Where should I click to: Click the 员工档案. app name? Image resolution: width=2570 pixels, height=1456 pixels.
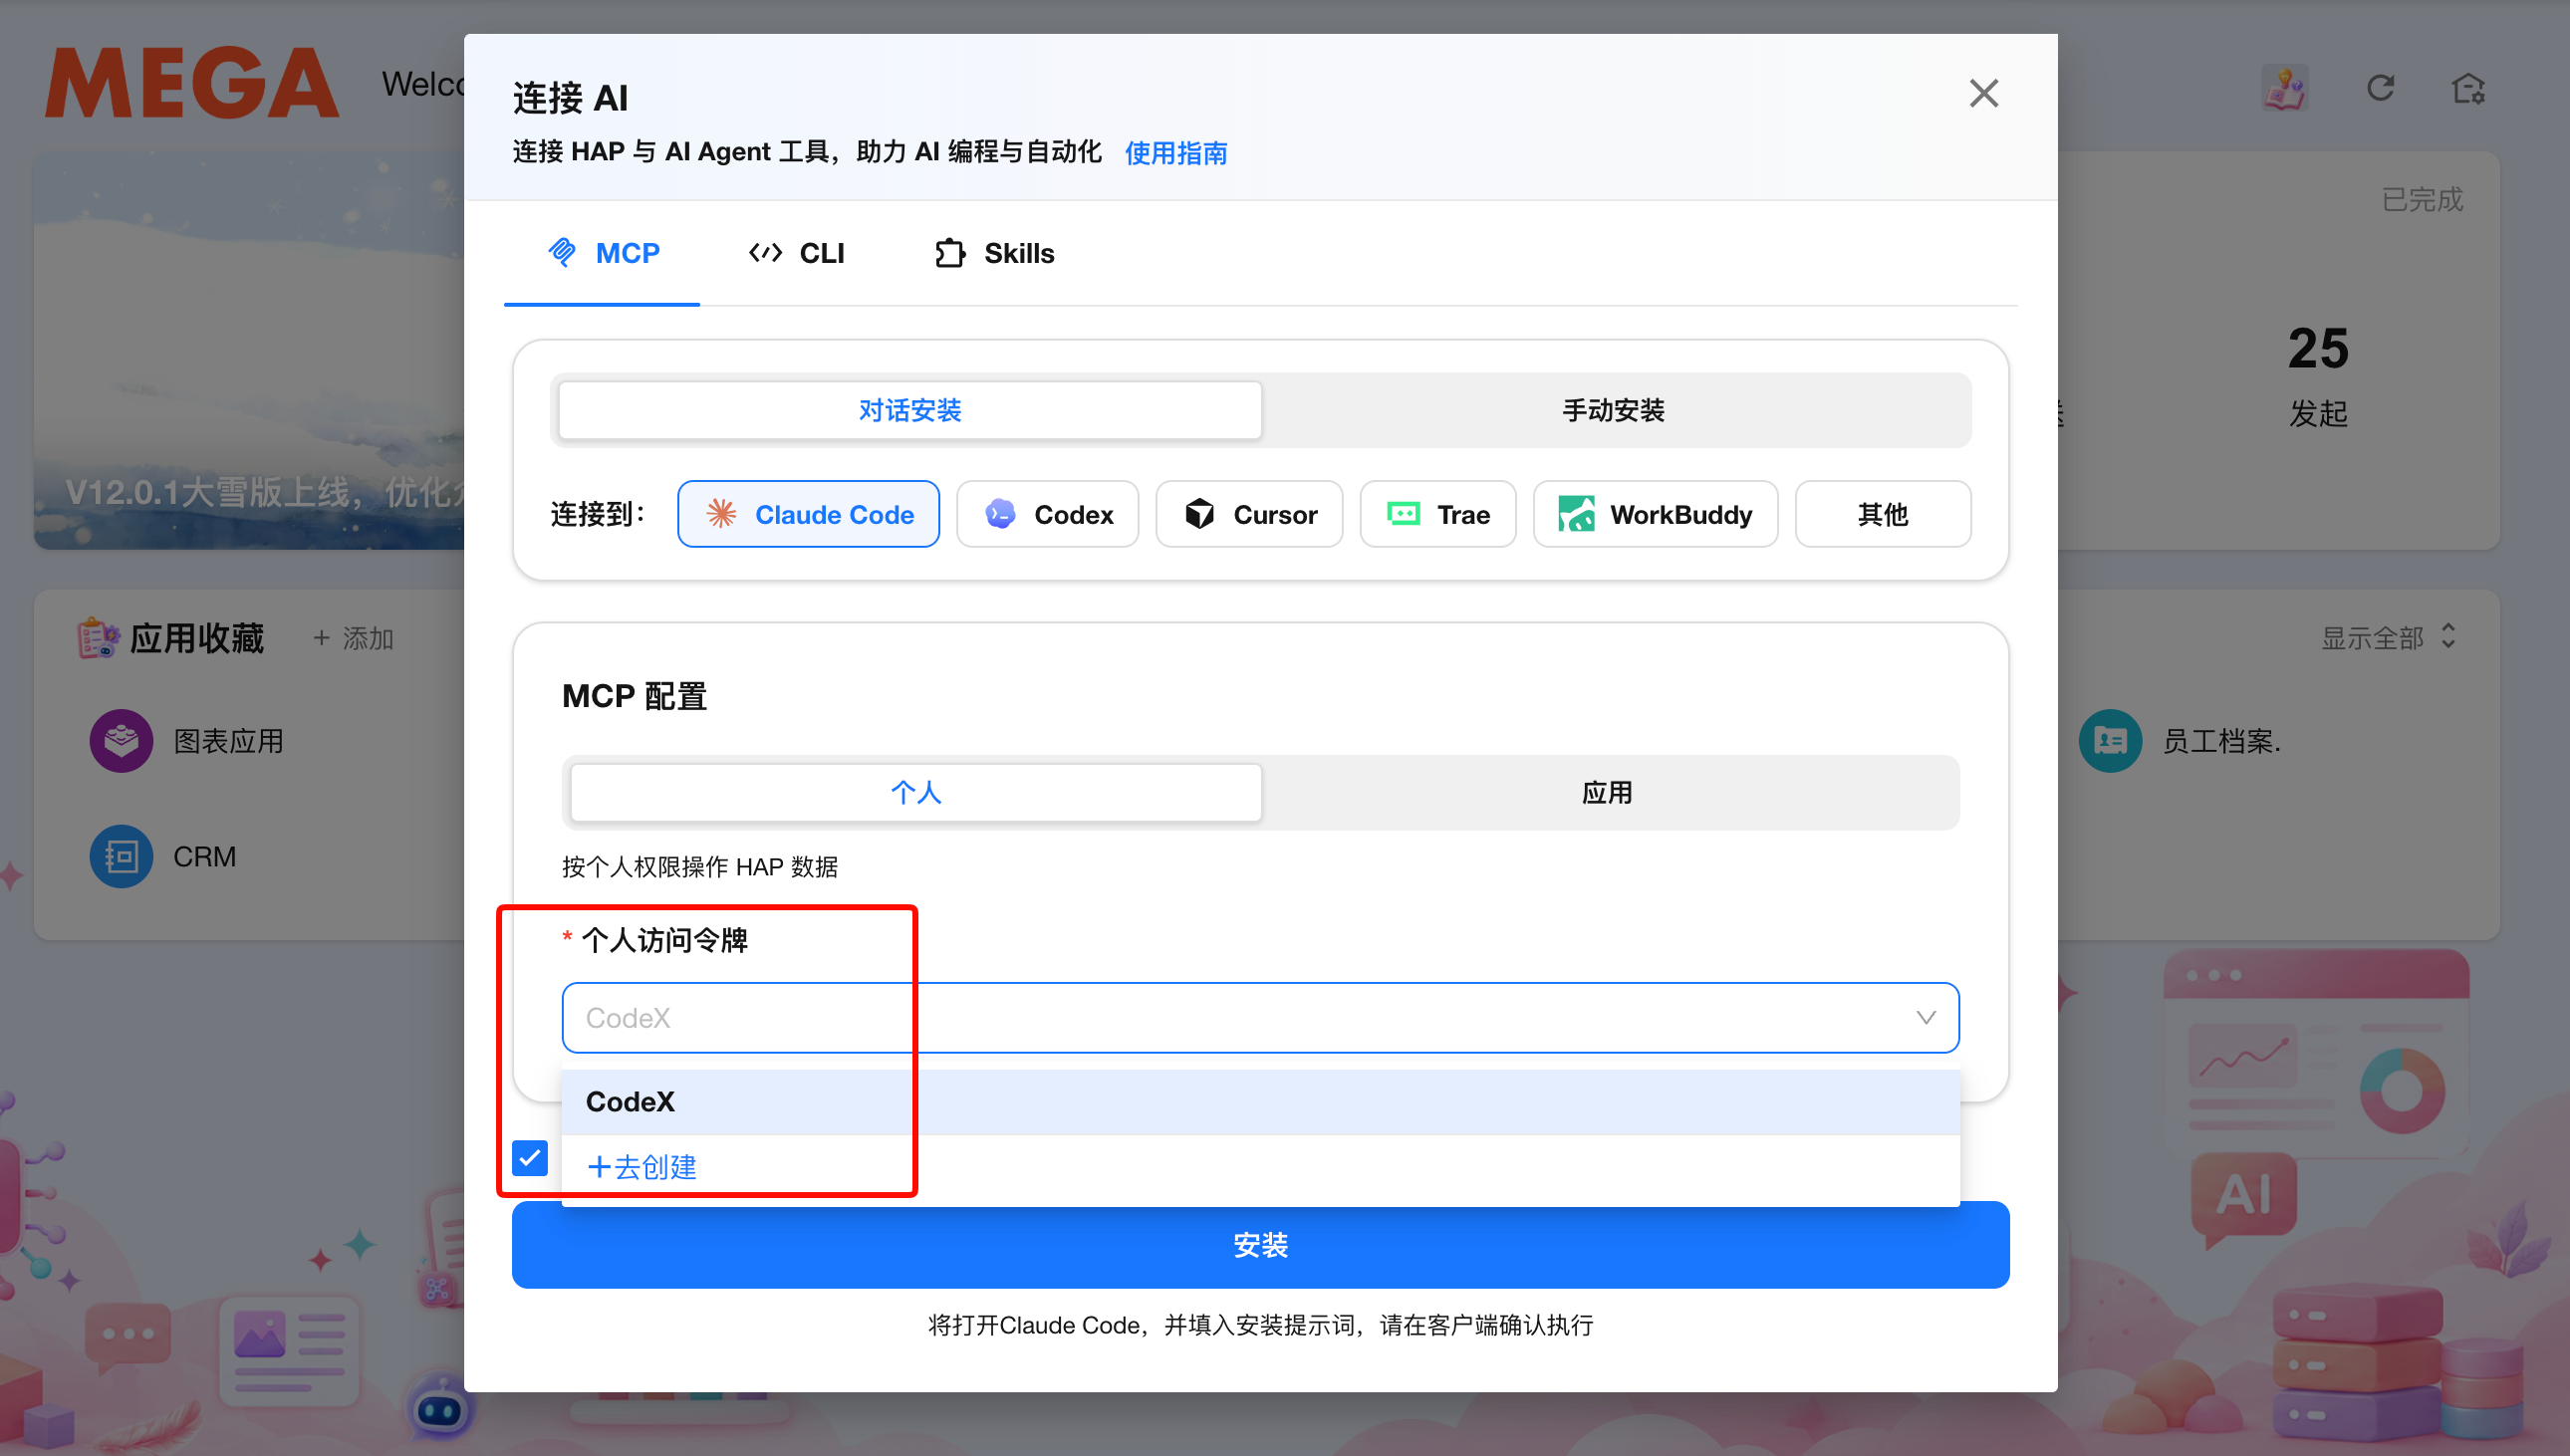click(2221, 741)
